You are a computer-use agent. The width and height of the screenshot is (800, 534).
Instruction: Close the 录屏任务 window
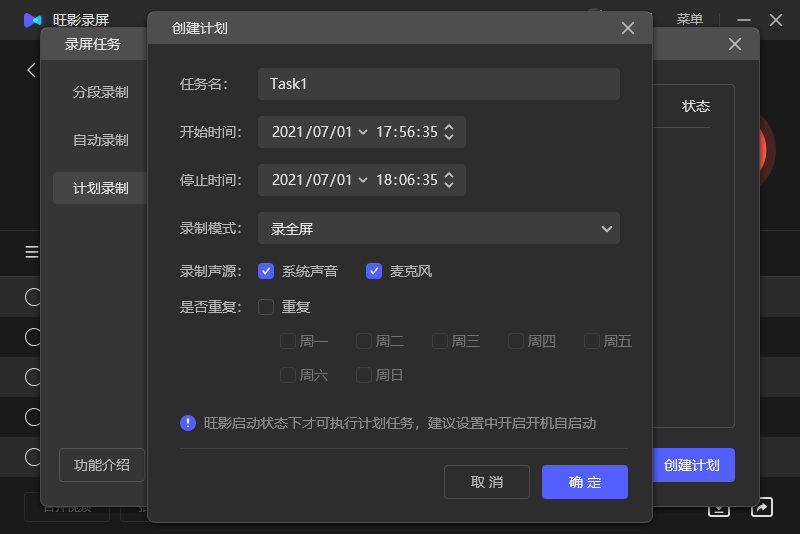[735, 44]
